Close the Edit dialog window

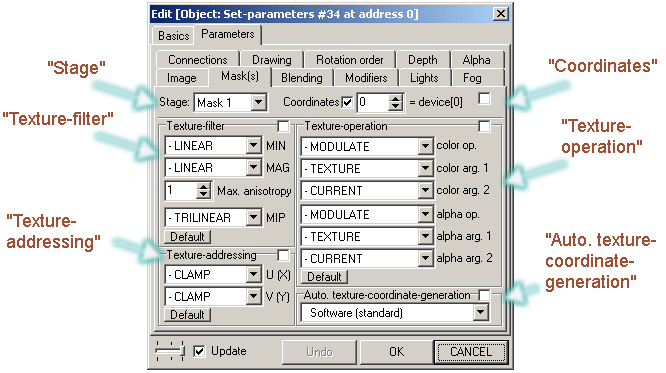click(501, 14)
